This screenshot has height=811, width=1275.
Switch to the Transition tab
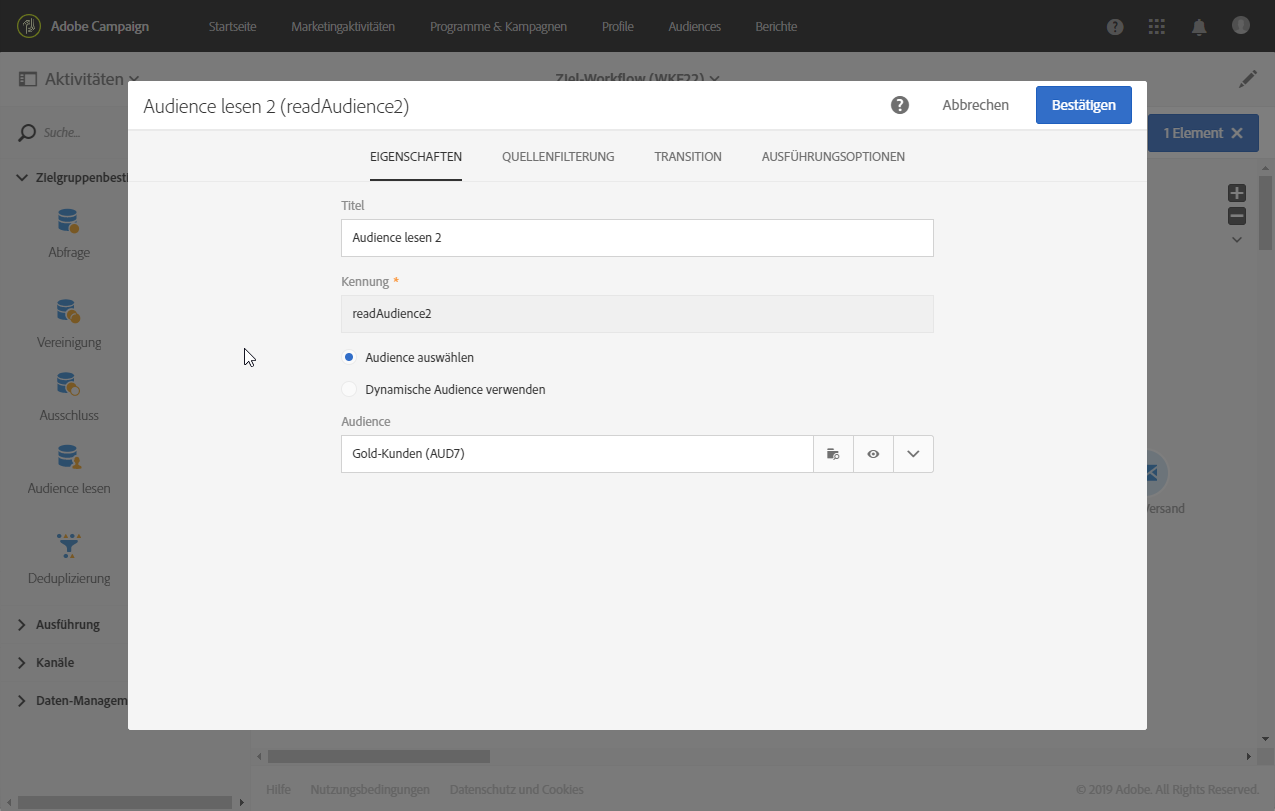tap(688, 157)
